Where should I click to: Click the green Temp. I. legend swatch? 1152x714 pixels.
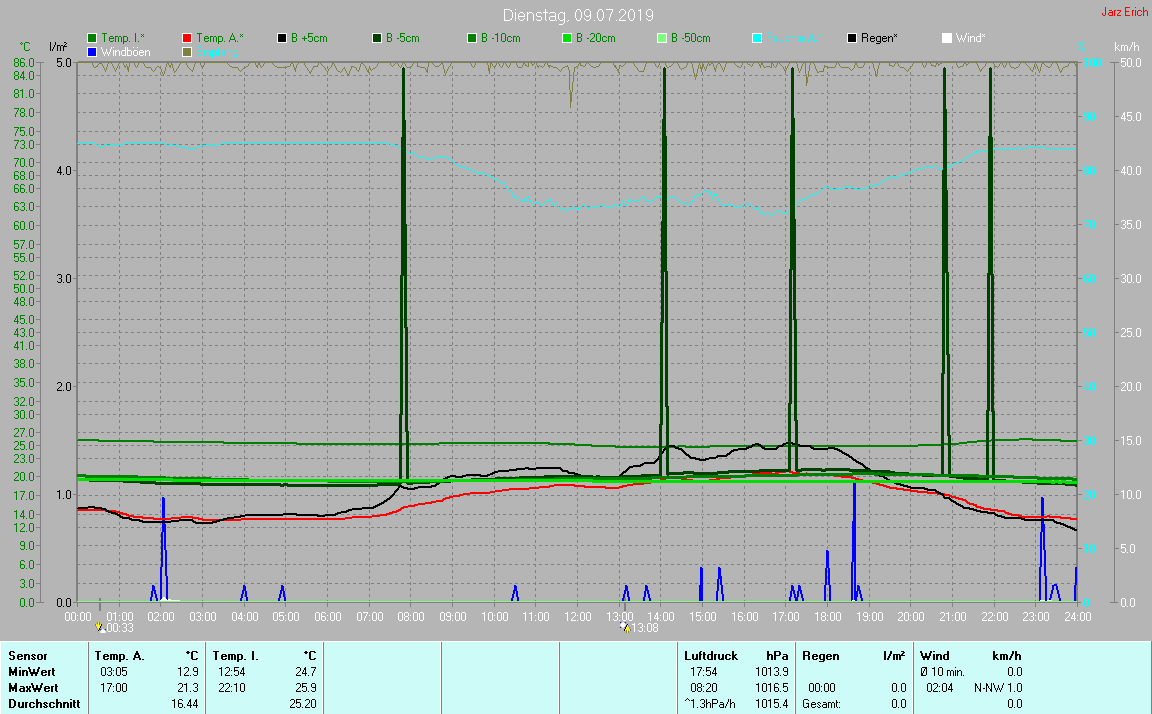pos(93,38)
